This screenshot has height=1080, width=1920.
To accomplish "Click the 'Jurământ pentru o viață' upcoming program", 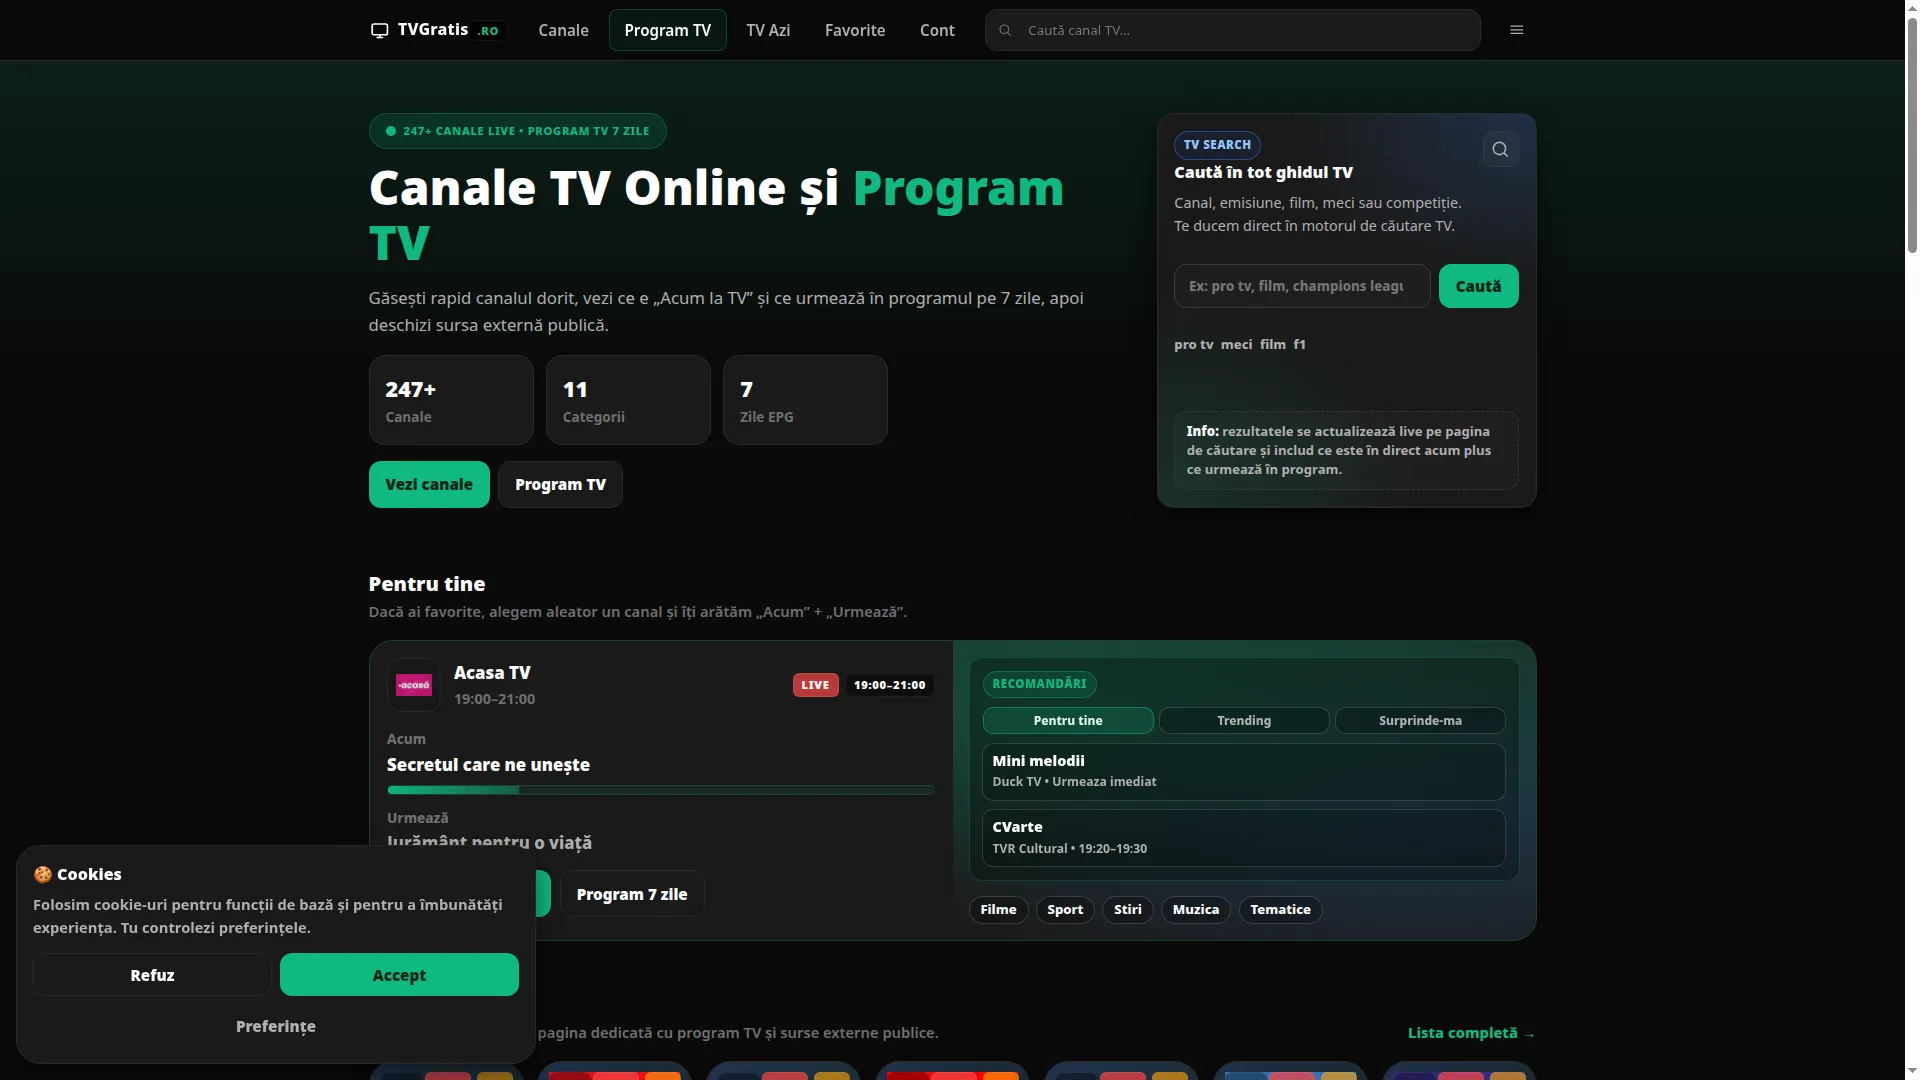I will (x=489, y=842).
